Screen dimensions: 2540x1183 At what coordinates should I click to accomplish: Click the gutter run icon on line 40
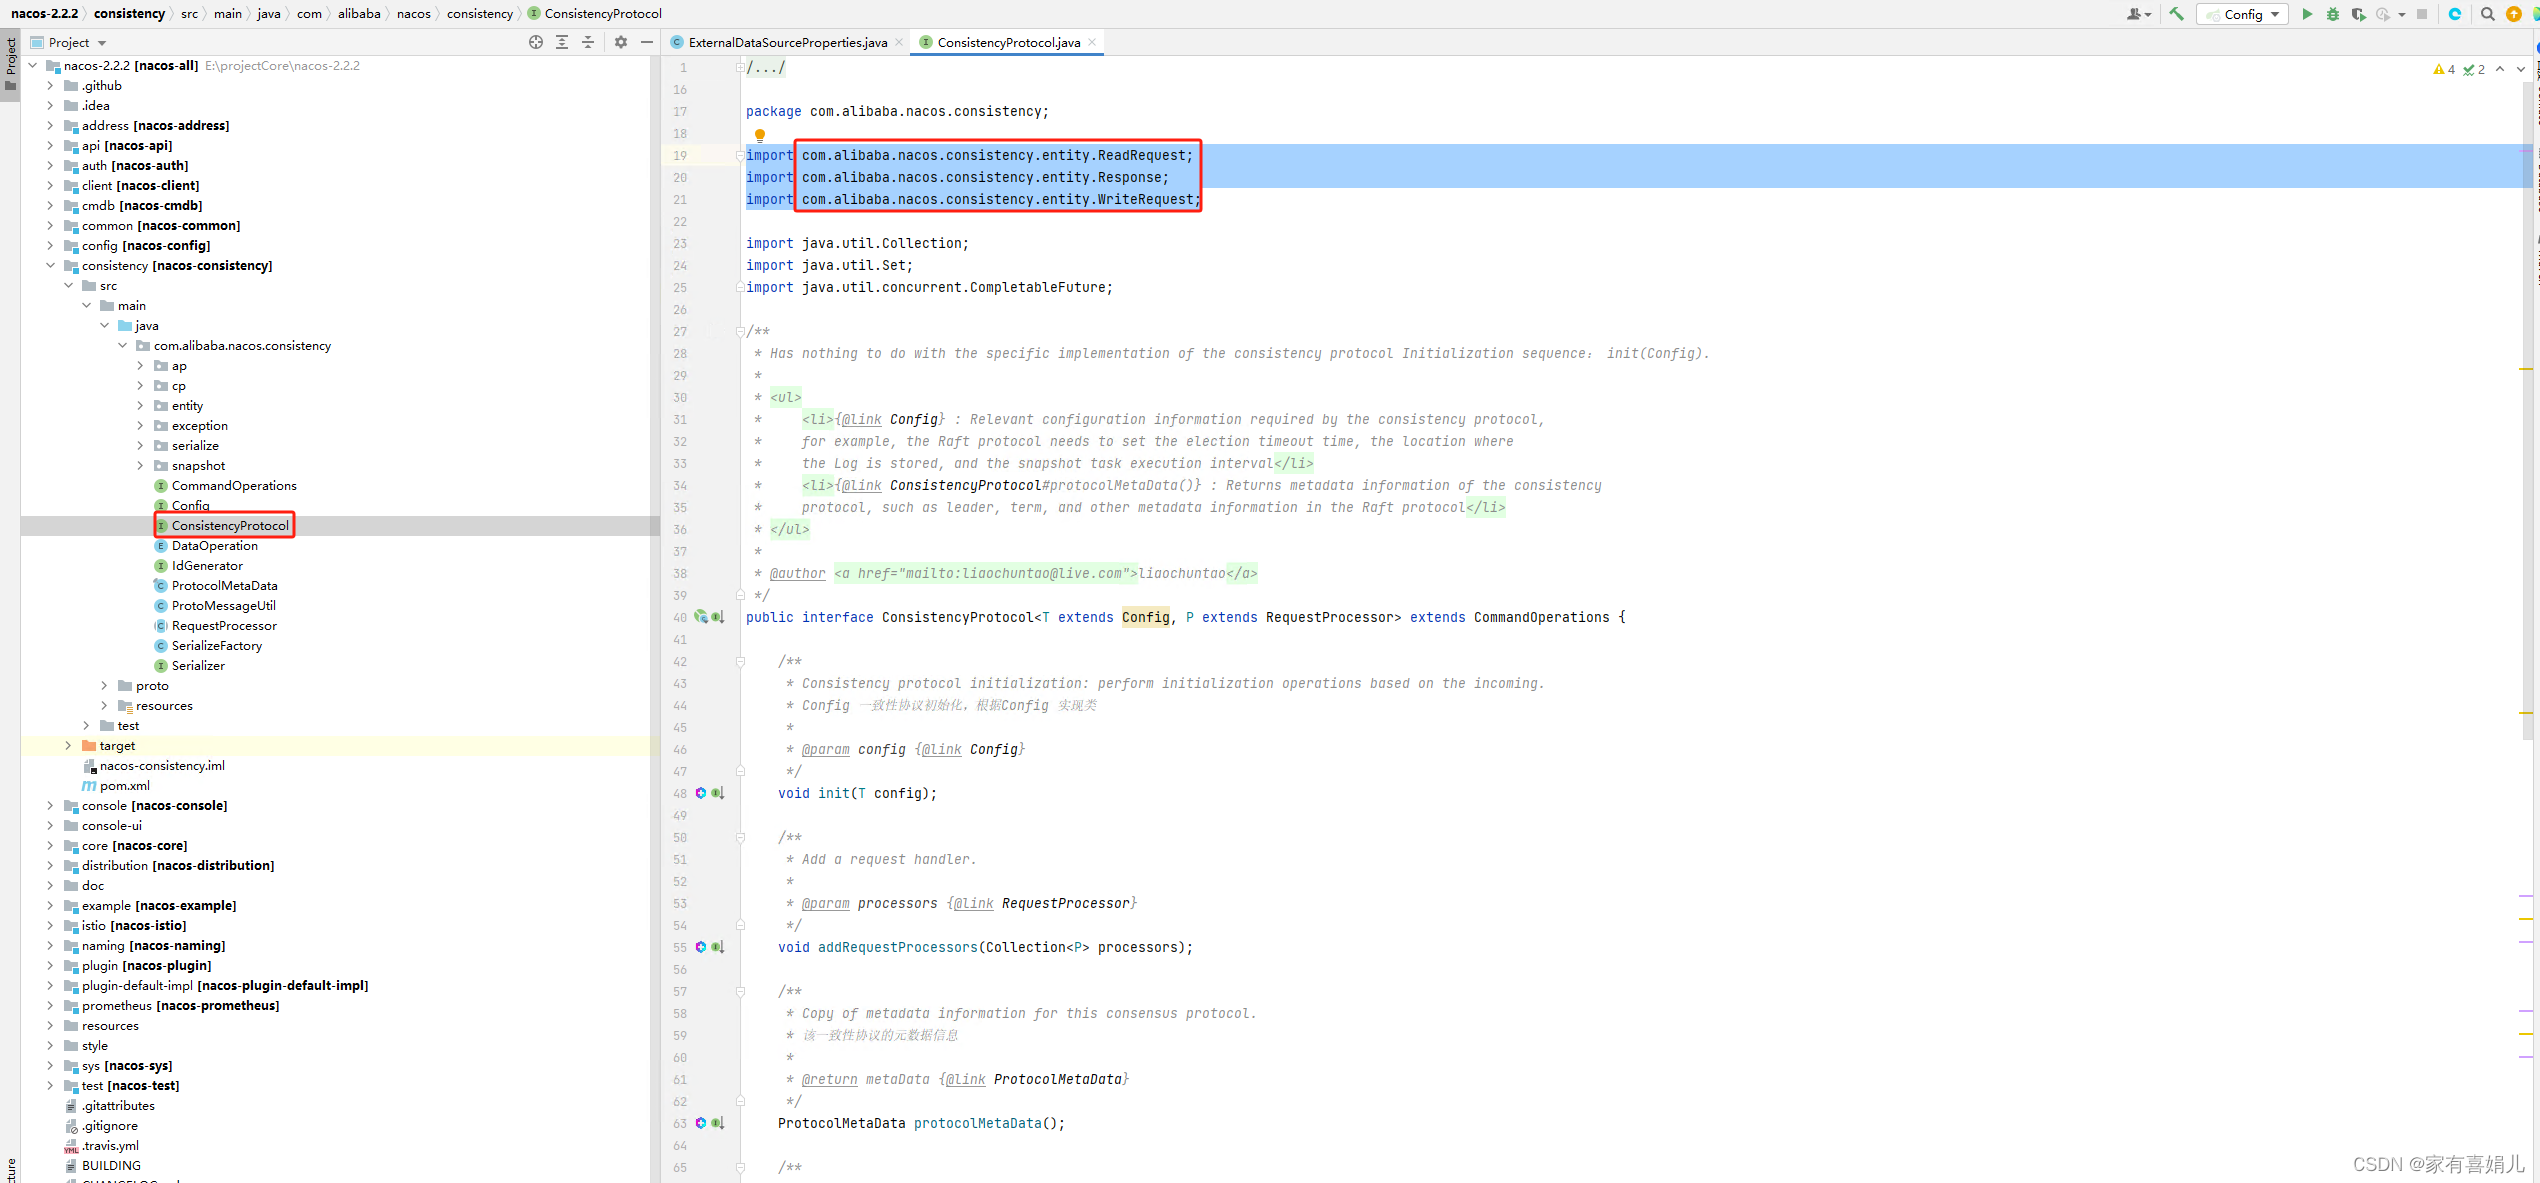click(x=700, y=616)
